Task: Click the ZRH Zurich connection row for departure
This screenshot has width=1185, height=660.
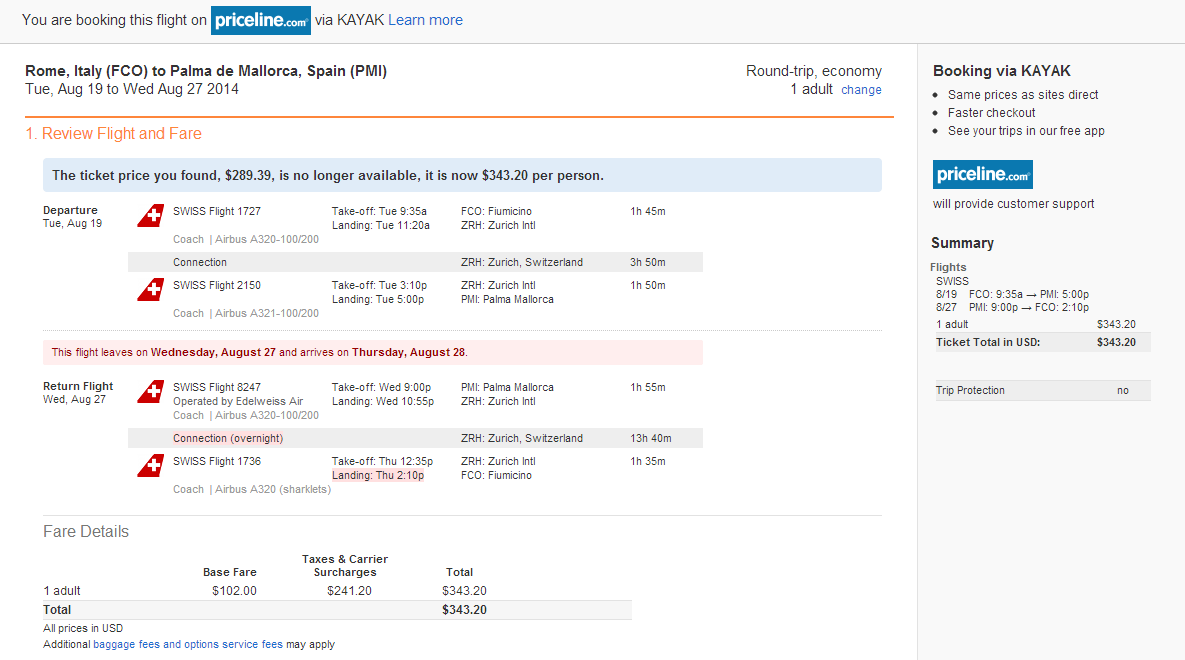Action: (x=415, y=262)
